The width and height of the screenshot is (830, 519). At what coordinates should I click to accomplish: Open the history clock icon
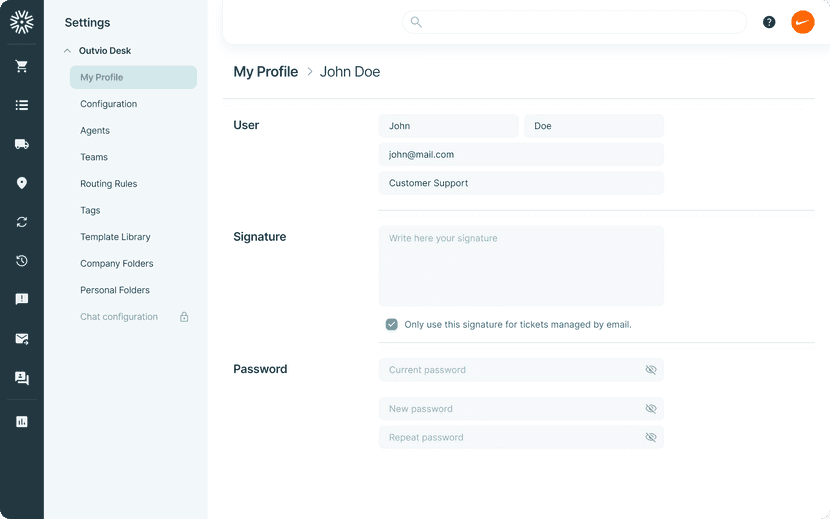coord(21,261)
